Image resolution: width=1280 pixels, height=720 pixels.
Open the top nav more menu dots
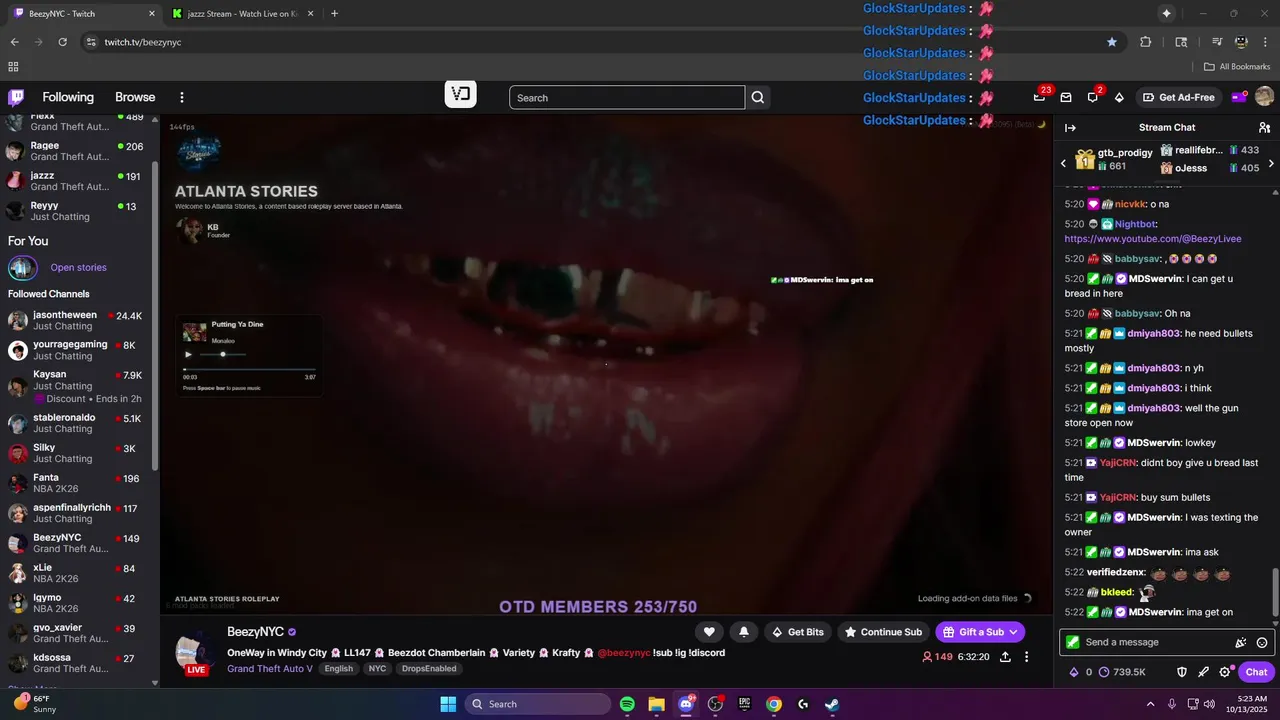182,97
